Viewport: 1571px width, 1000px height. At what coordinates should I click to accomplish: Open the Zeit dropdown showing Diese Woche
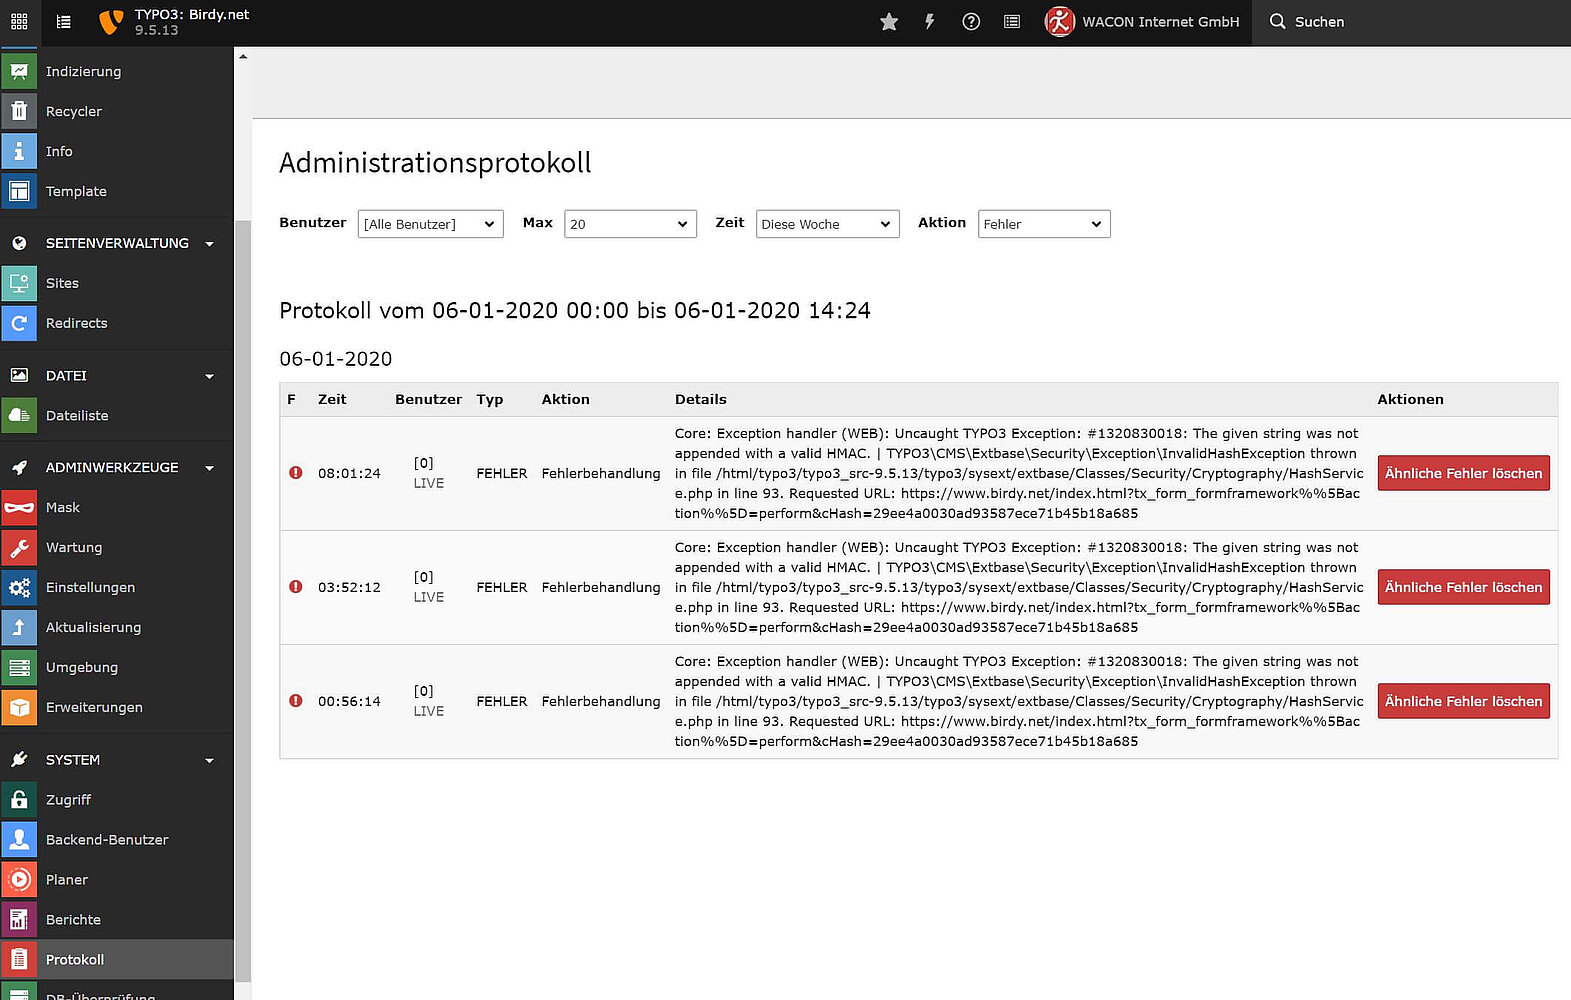[827, 224]
